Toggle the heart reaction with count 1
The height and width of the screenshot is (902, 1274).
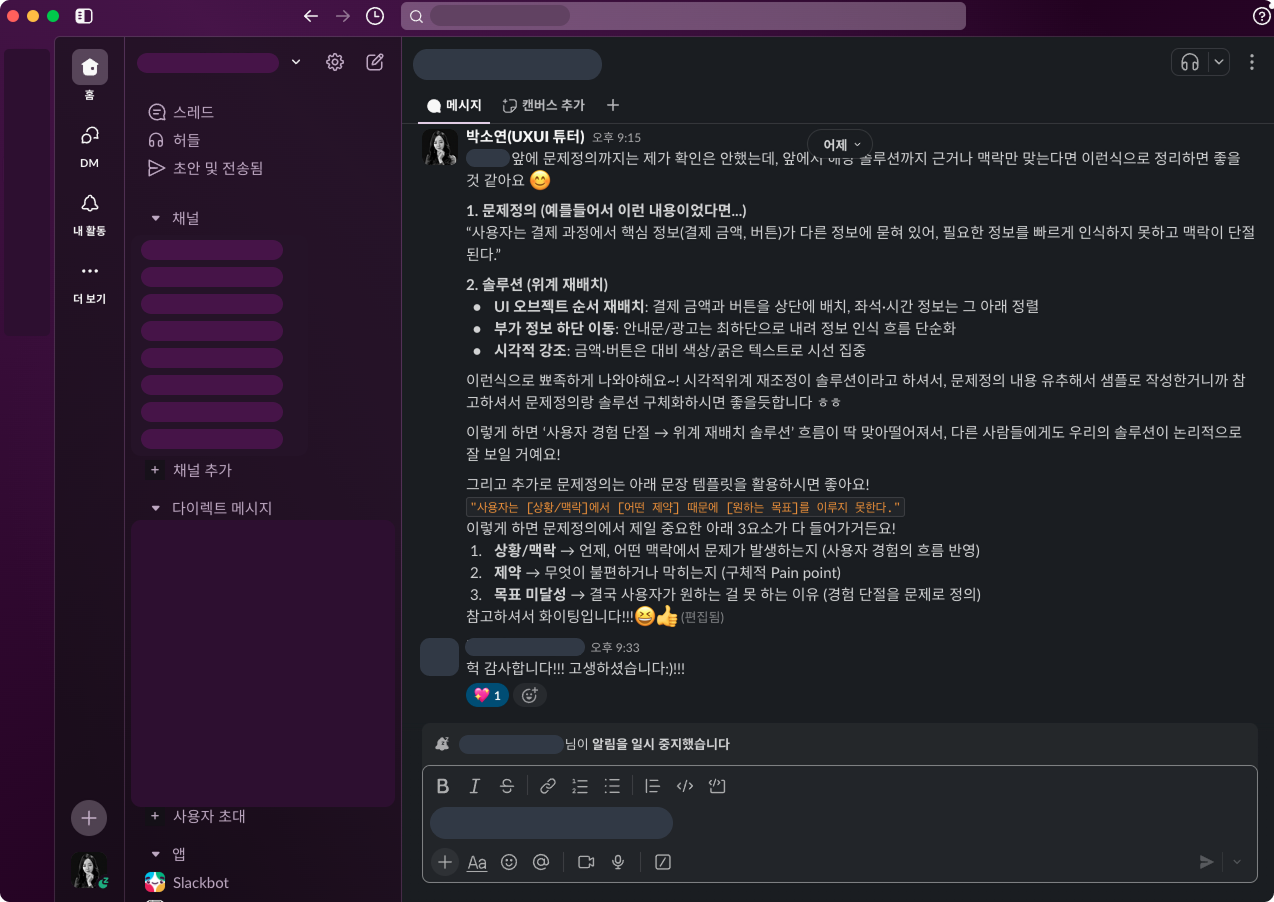tap(487, 695)
